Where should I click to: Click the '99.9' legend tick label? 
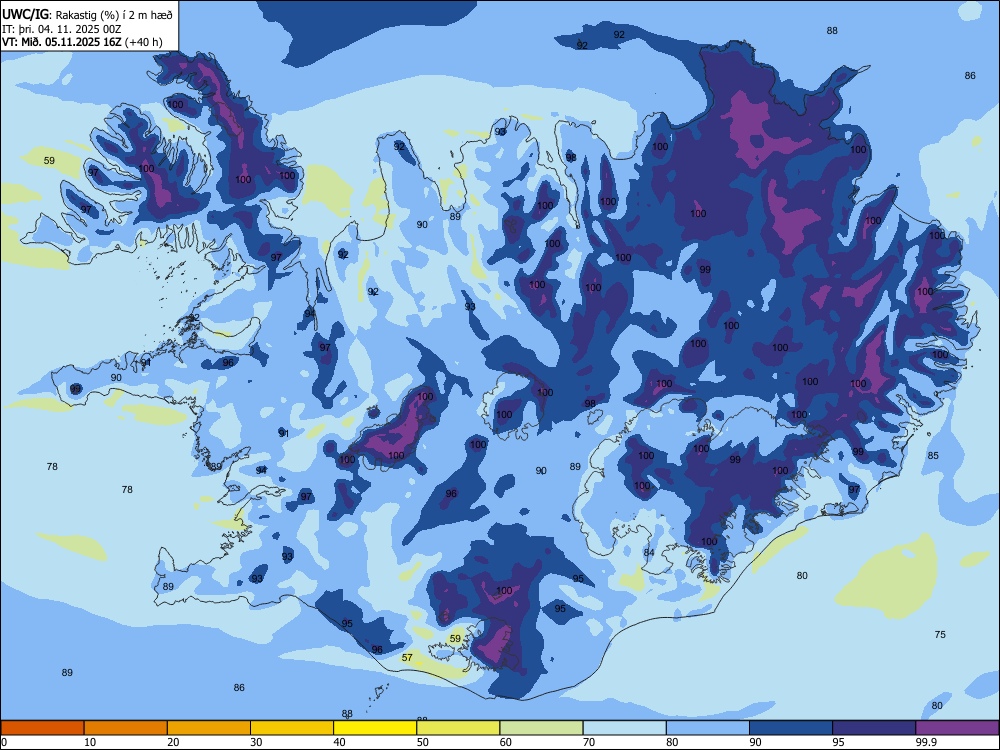pyautogui.click(x=925, y=742)
